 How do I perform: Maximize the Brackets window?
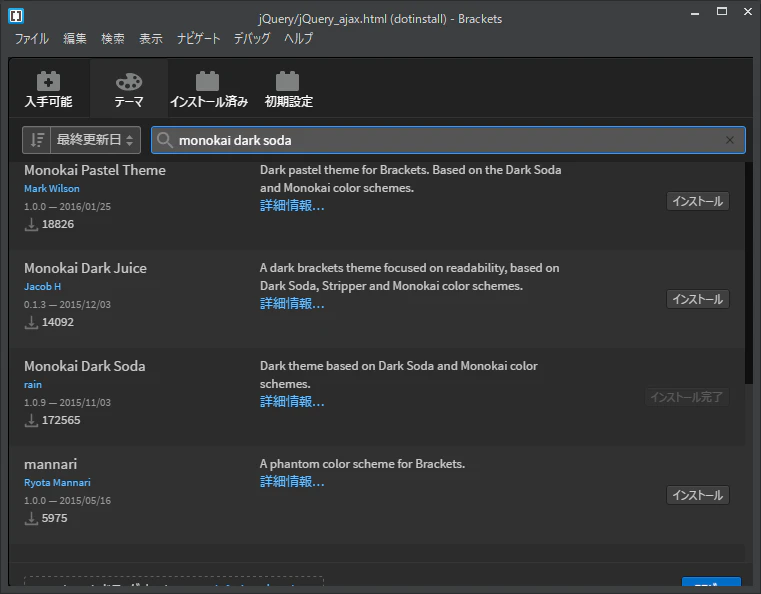(722, 12)
